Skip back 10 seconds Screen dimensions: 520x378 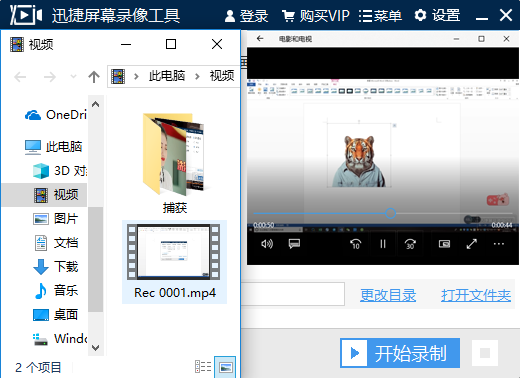355,244
